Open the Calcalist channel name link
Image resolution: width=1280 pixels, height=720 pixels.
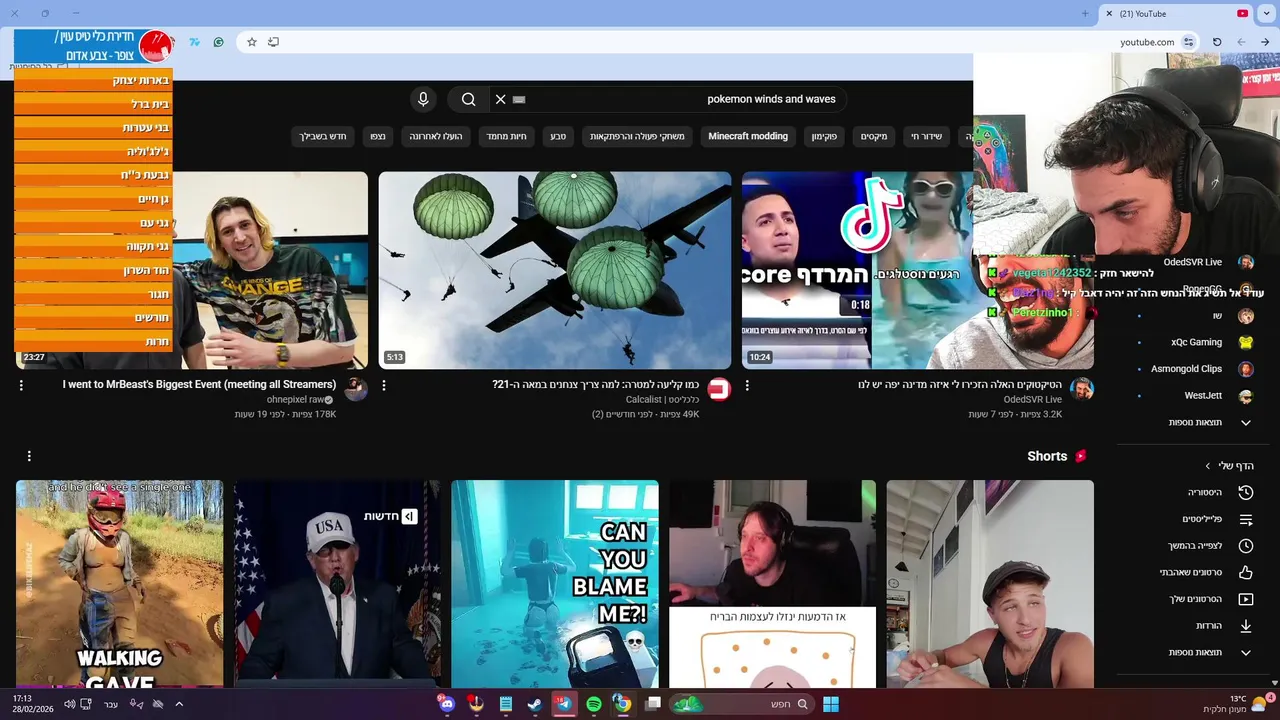[x=663, y=399]
